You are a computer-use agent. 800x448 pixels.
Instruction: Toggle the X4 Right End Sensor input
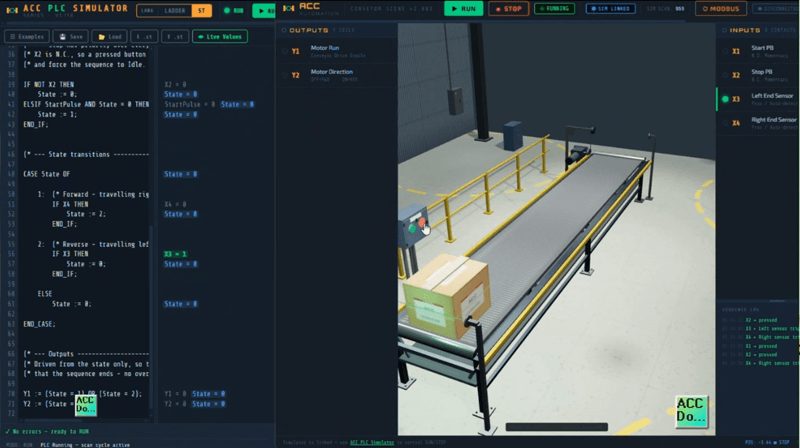click(x=726, y=123)
